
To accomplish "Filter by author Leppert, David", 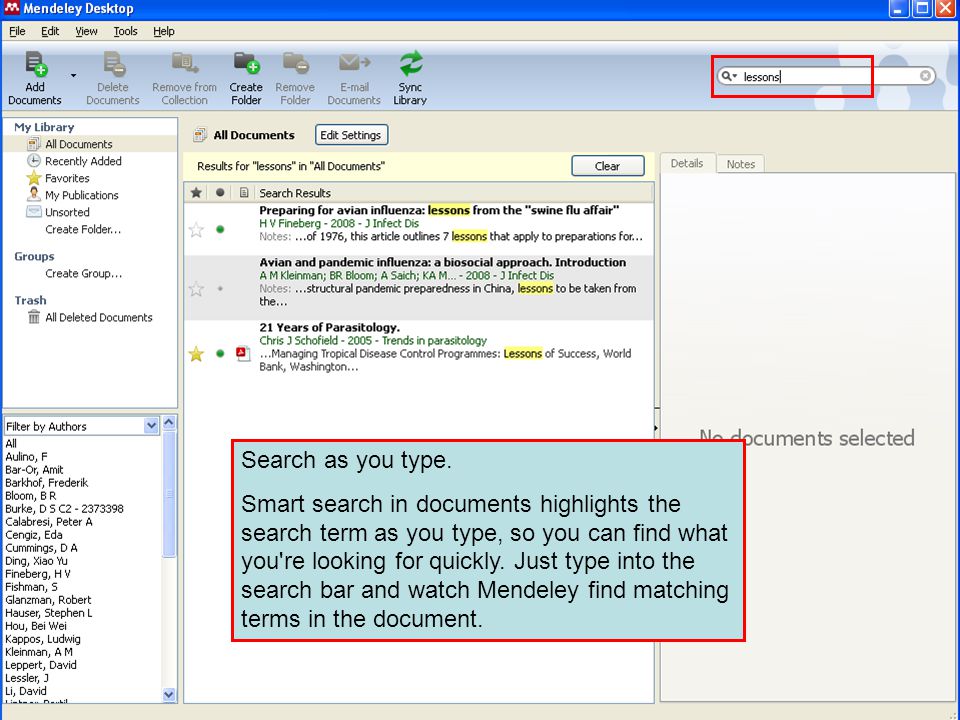I will (x=41, y=665).
